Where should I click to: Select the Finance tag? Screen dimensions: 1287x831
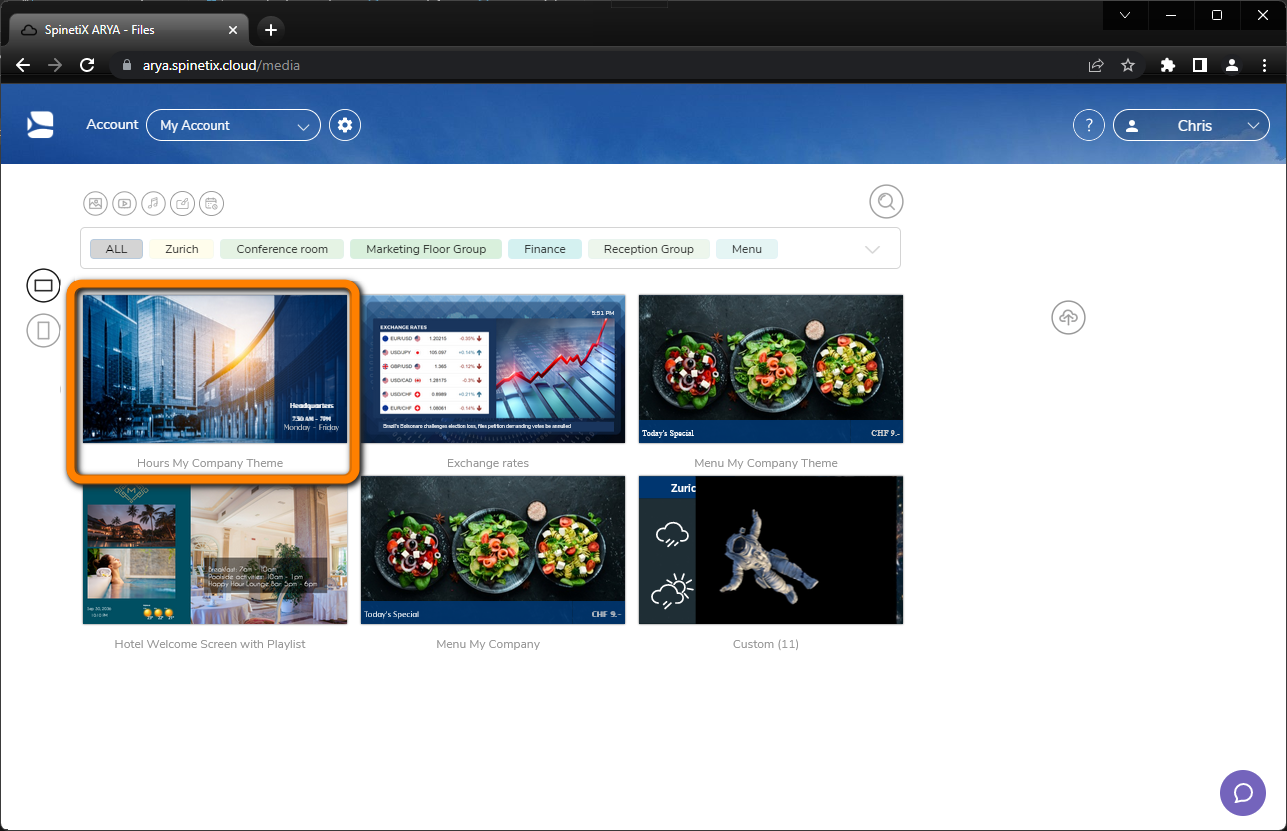point(544,248)
